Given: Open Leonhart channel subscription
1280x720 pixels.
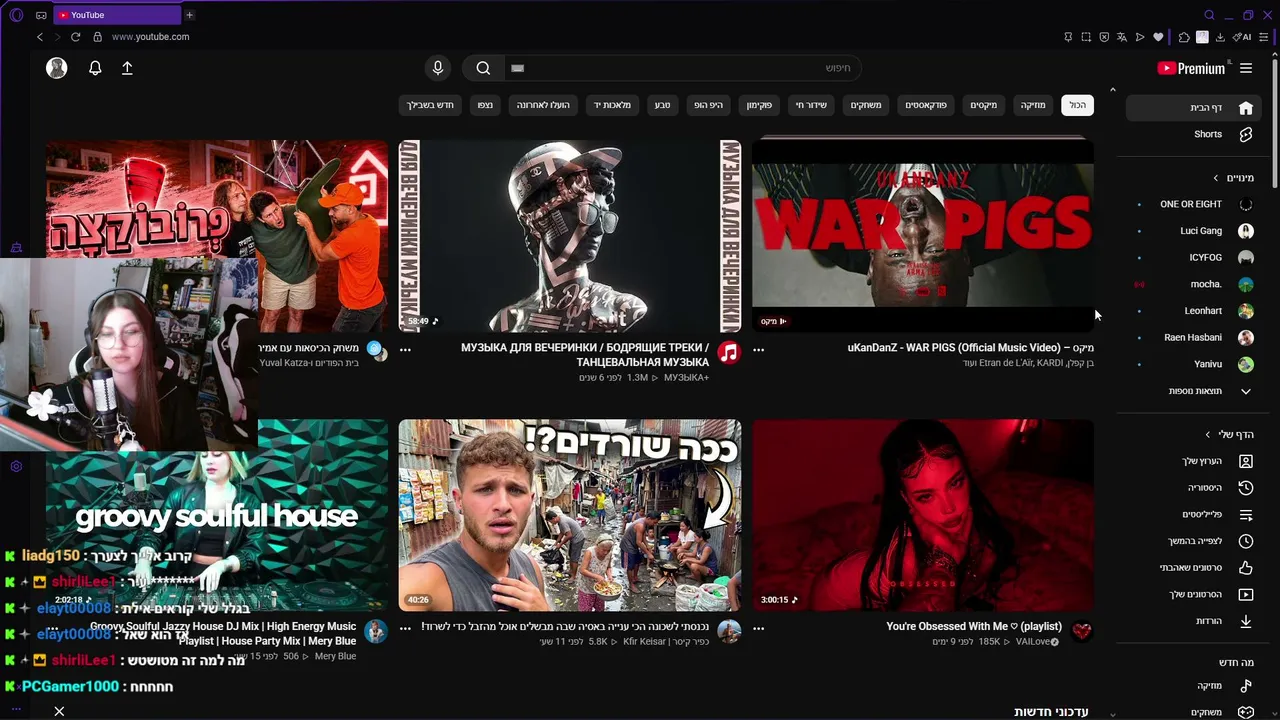Looking at the screenshot, I should (1196, 311).
